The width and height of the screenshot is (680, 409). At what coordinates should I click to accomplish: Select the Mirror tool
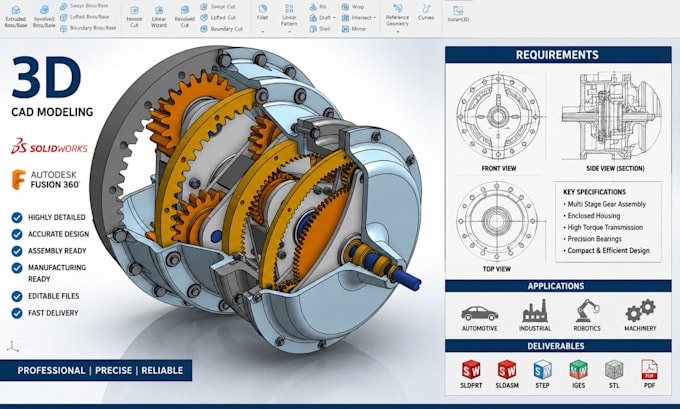click(x=353, y=29)
